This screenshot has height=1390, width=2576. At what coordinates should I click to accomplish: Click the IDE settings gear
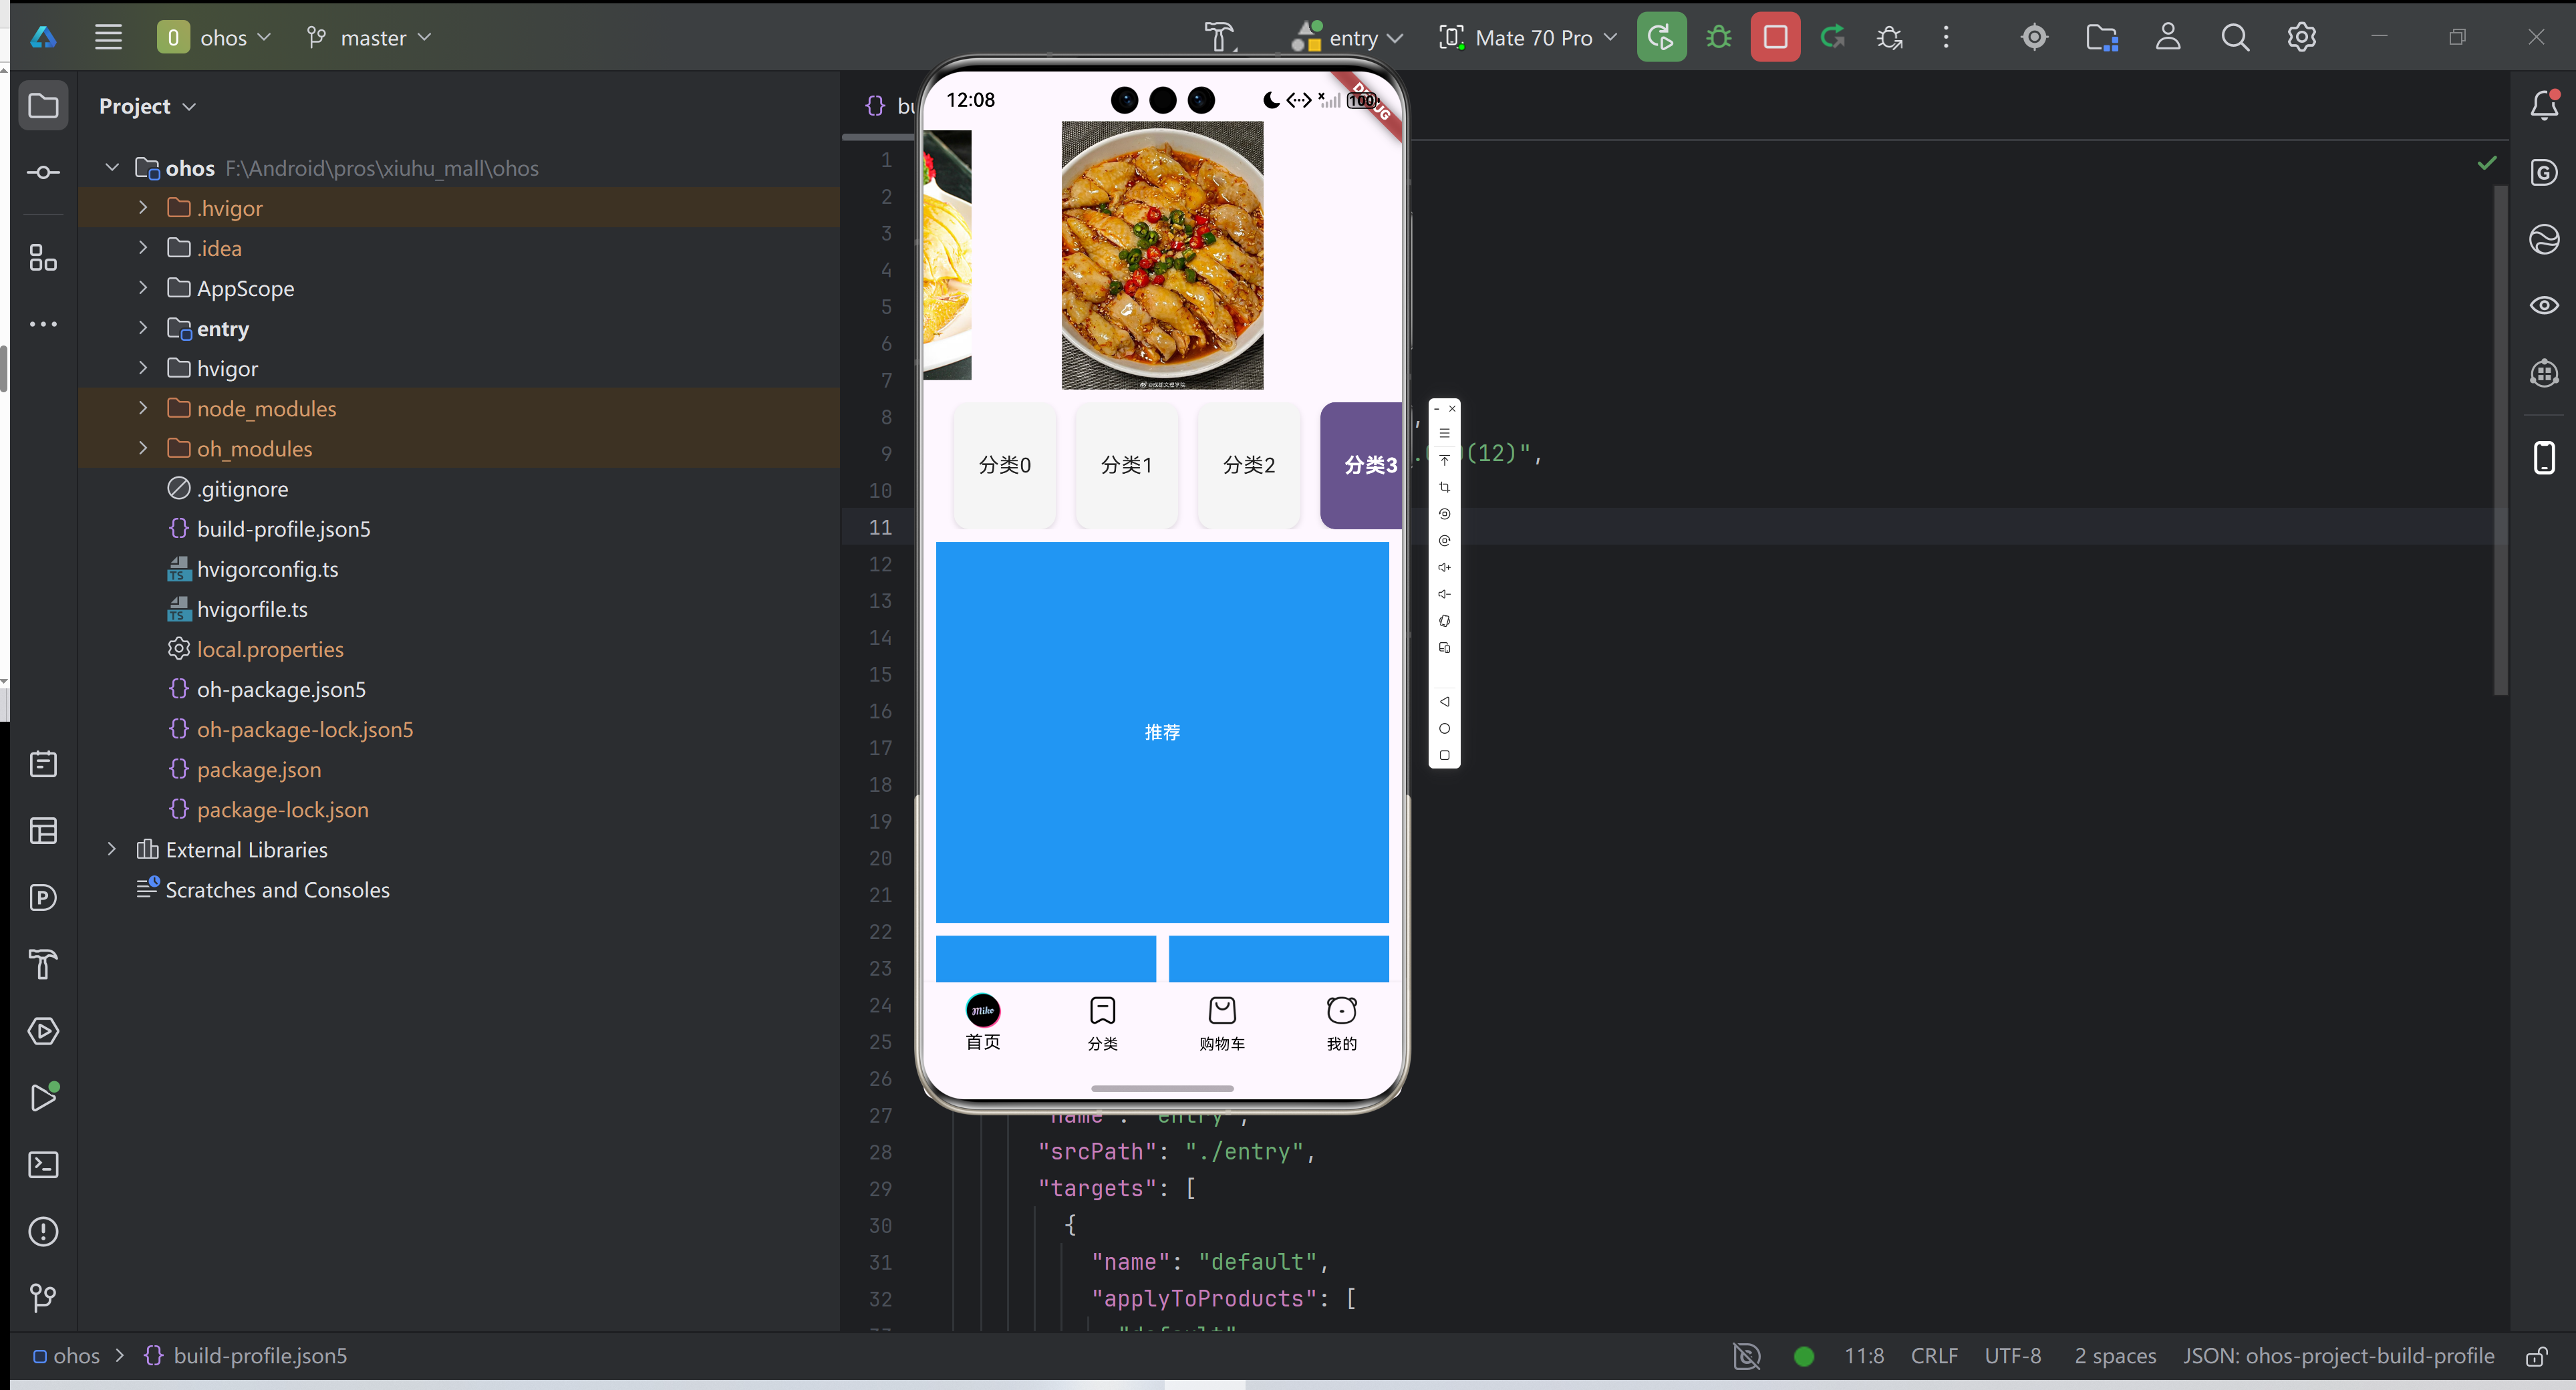point(2301,38)
